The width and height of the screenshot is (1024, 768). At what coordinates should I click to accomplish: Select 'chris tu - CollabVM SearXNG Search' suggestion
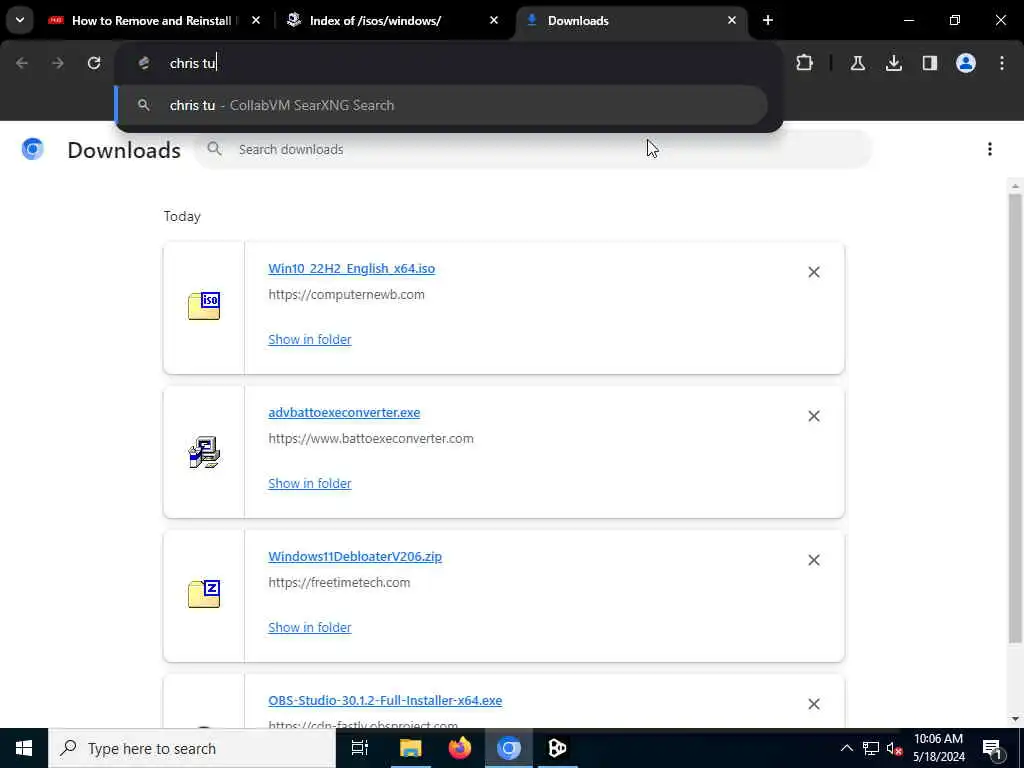pyautogui.click(x=441, y=105)
